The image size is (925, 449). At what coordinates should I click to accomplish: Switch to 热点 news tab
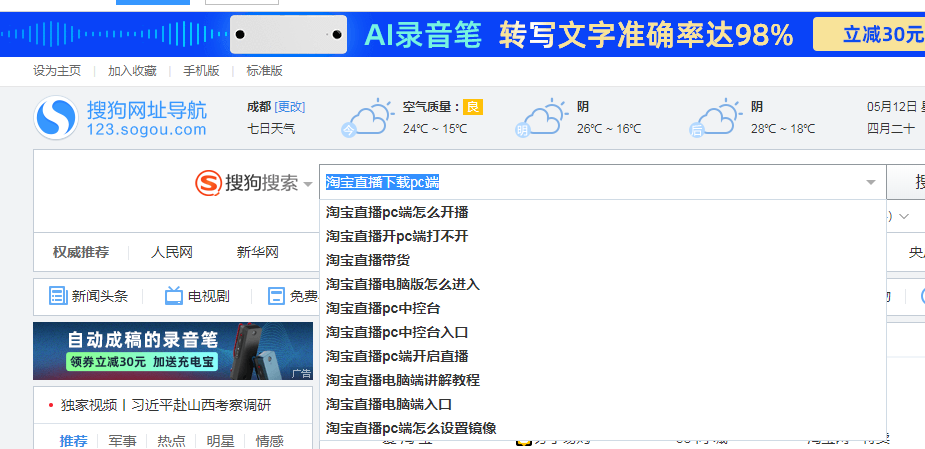(172, 441)
